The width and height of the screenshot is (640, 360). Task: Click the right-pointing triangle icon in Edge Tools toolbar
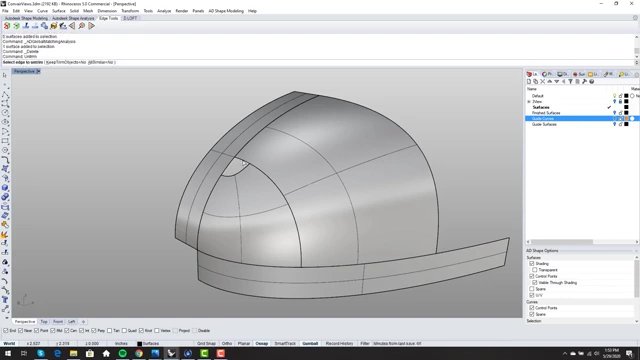[91, 26]
